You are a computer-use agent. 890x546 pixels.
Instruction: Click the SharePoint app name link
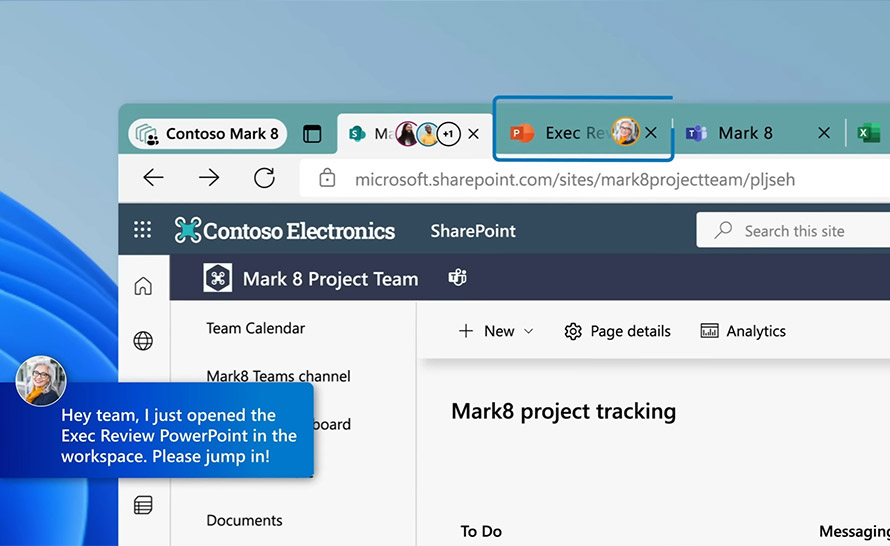pos(473,230)
